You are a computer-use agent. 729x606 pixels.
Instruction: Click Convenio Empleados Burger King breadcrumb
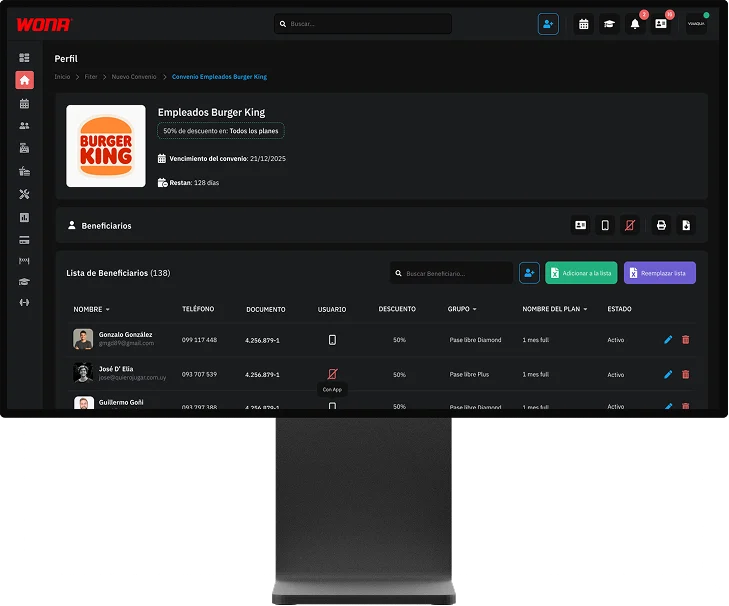point(219,77)
